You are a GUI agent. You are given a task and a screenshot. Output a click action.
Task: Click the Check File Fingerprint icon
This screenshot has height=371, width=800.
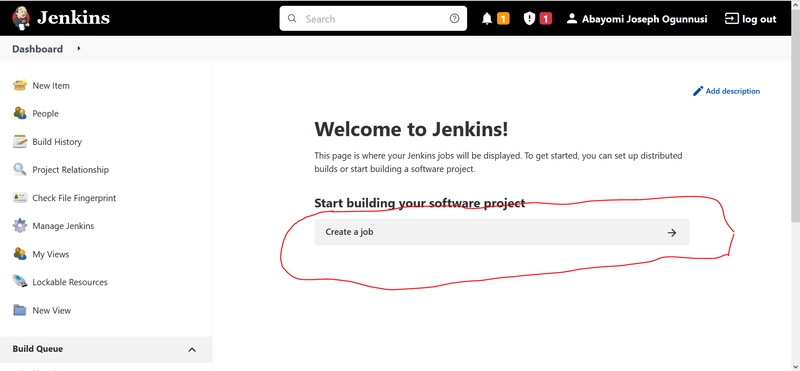[19, 197]
